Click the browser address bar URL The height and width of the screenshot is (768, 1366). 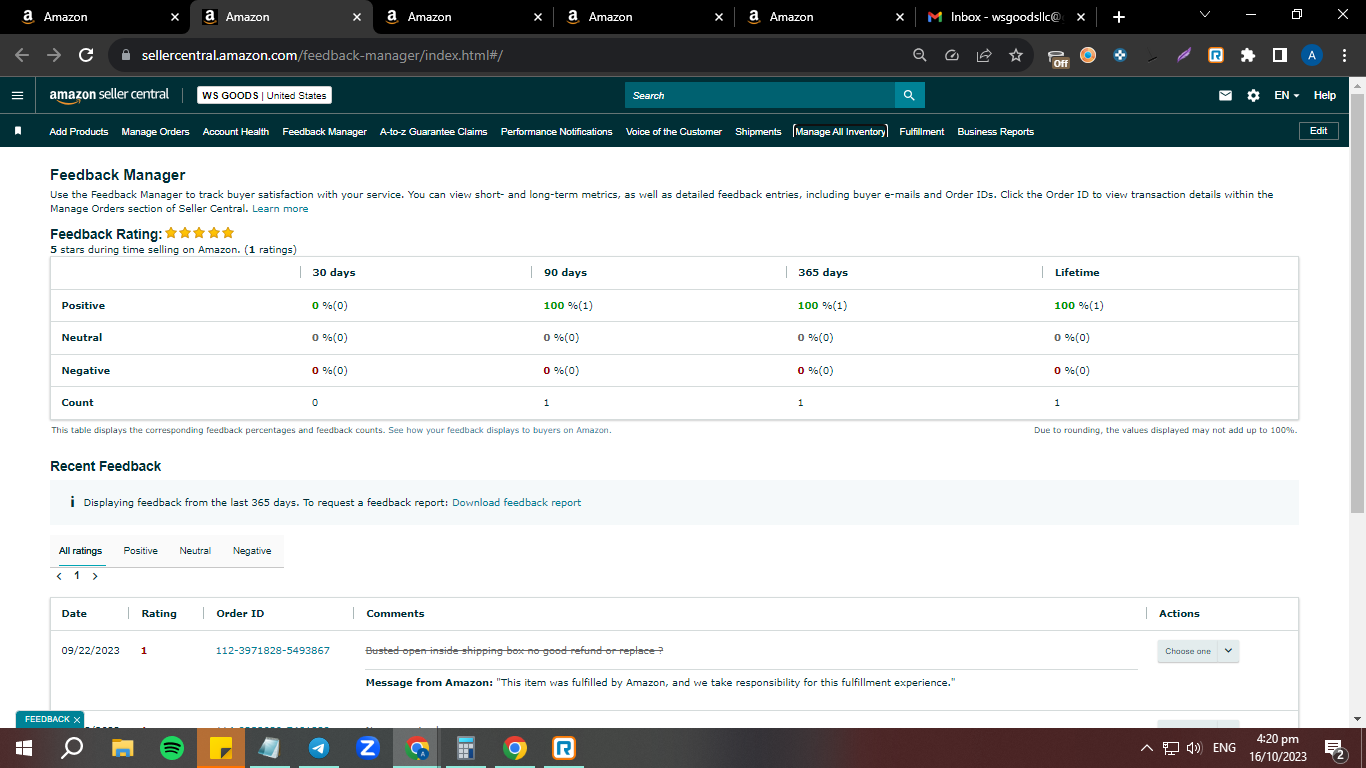click(x=322, y=56)
